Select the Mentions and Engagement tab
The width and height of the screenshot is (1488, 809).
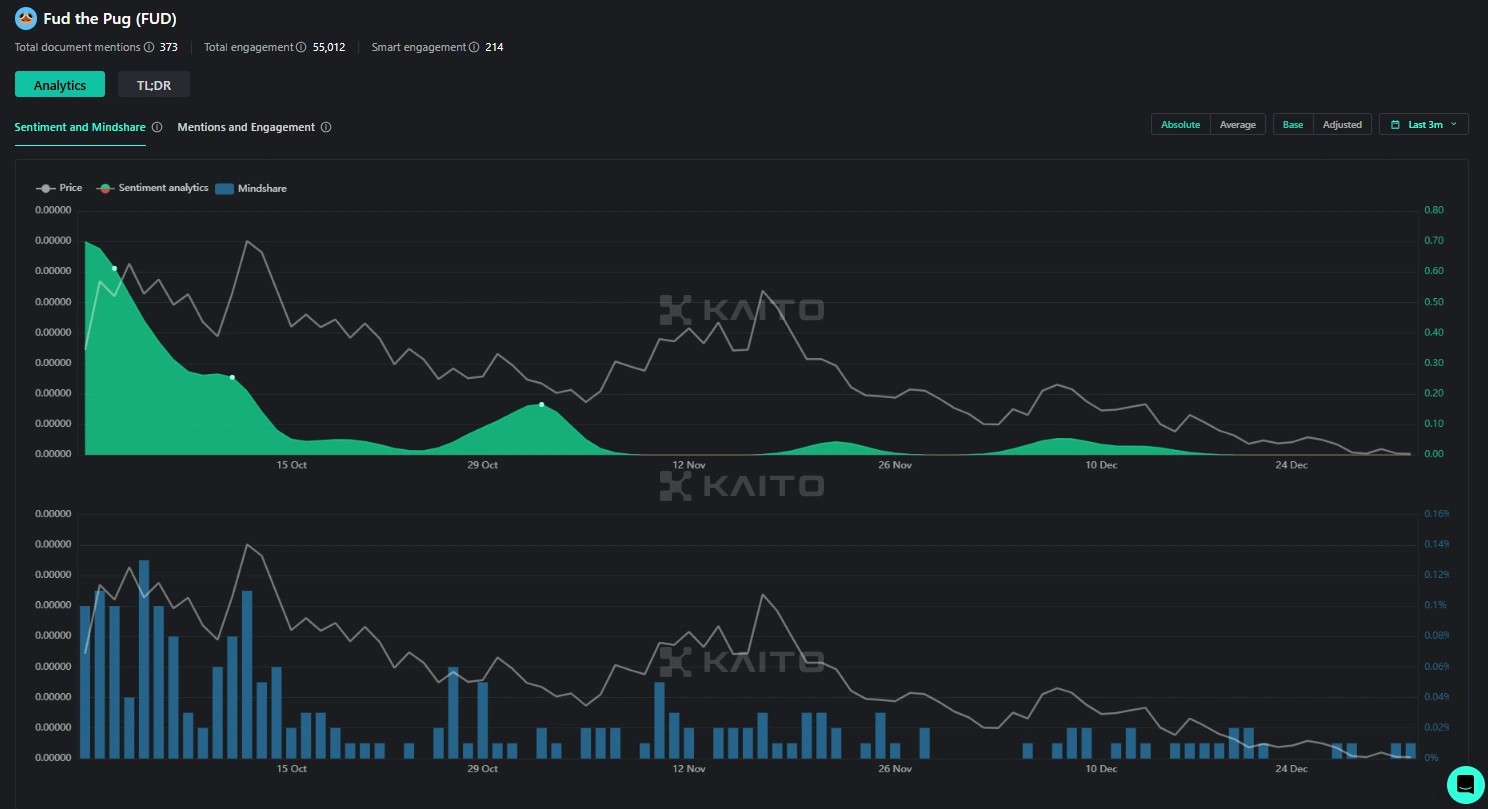pyautogui.click(x=246, y=127)
